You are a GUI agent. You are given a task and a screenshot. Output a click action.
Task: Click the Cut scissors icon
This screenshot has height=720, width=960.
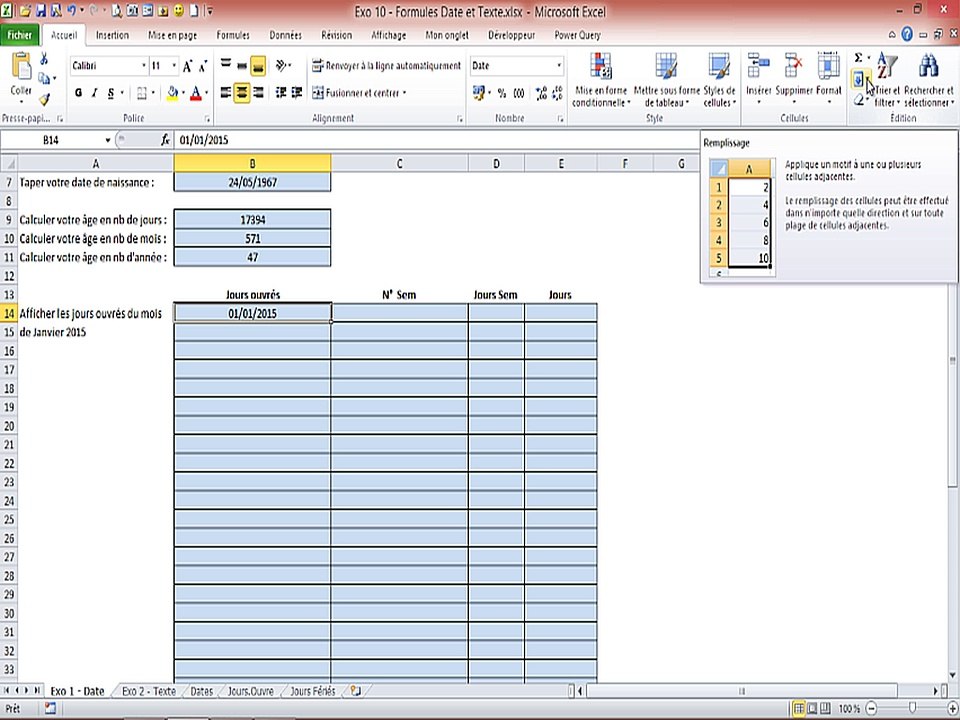coord(44,59)
